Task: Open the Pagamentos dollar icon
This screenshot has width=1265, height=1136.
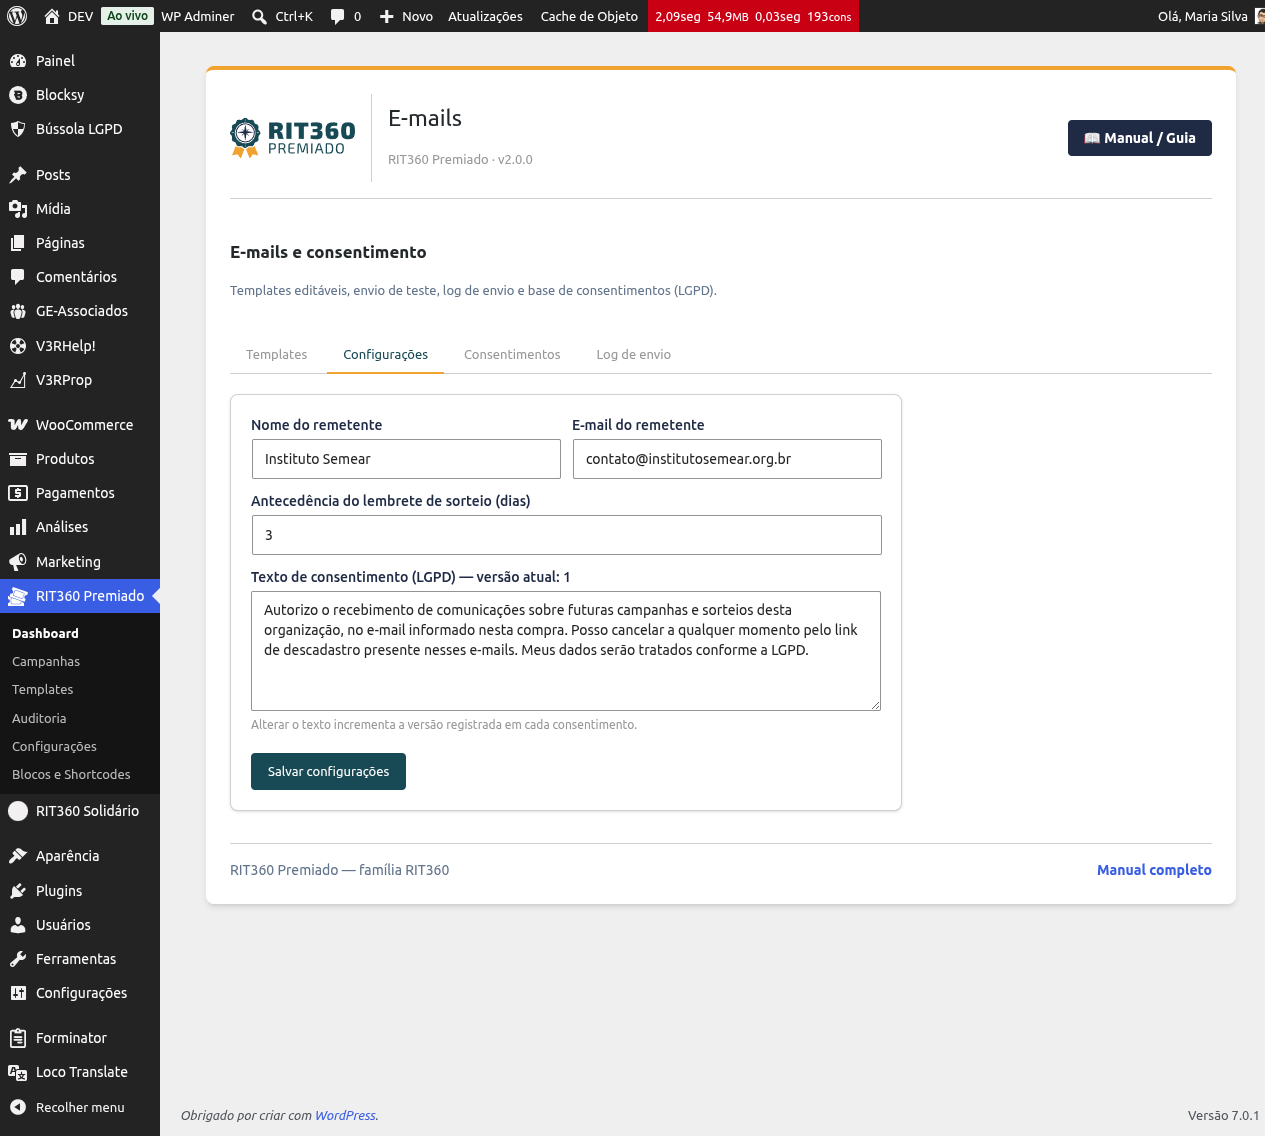Action: pyautogui.click(x=18, y=493)
